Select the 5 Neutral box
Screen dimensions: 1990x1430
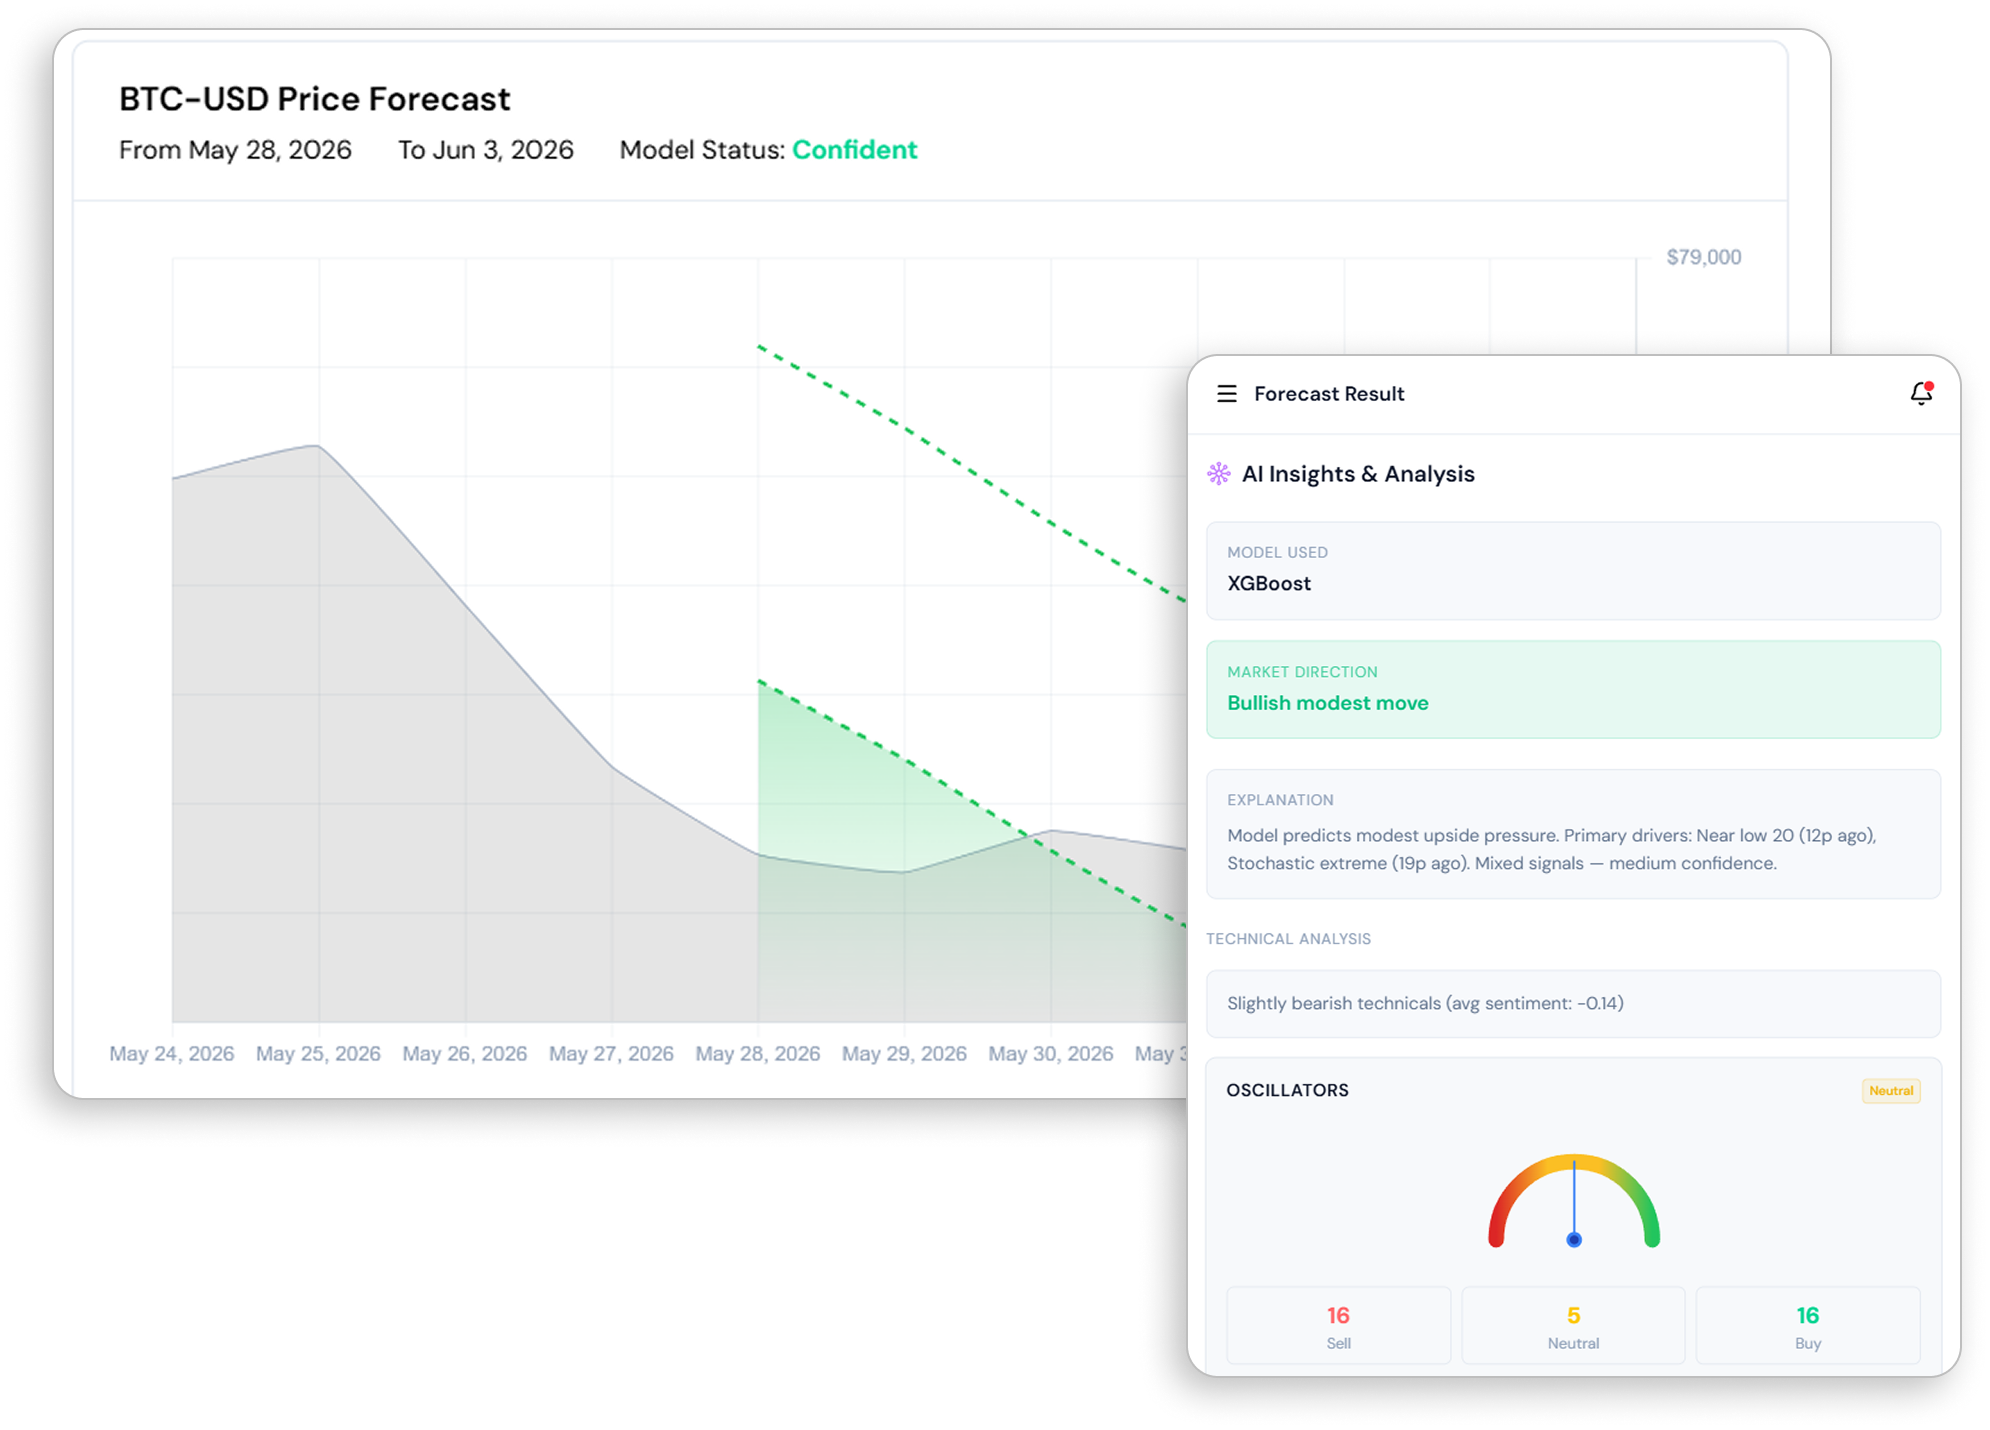click(1573, 1326)
